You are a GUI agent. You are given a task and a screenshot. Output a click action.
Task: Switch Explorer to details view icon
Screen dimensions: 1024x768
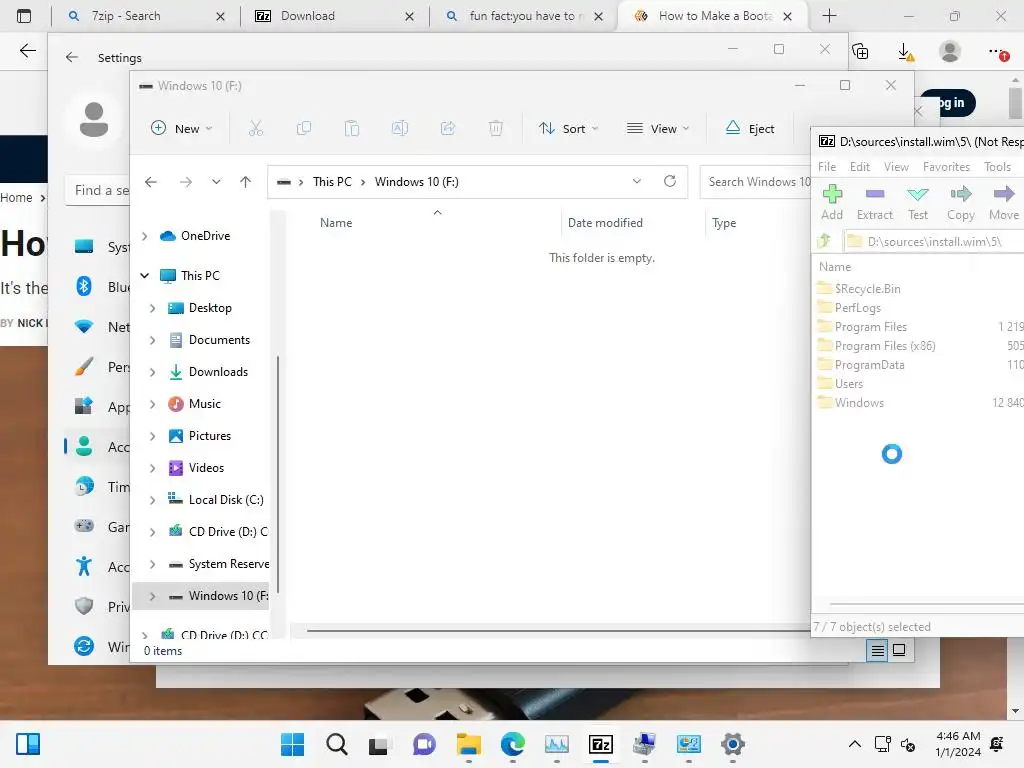coord(877,650)
